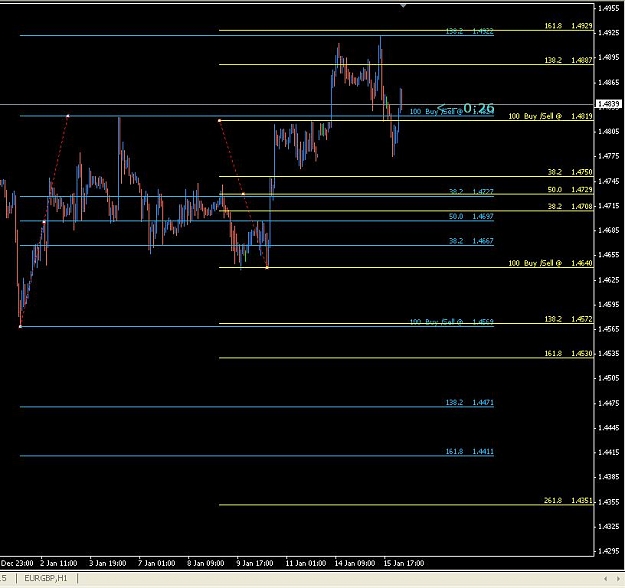
Task: Click the 1.4295 price scale value
Action: click(609, 551)
